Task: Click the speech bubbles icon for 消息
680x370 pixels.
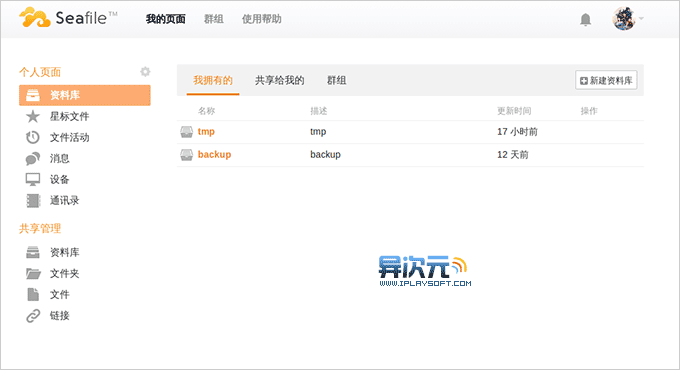Action: pyautogui.click(x=33, y=159)
